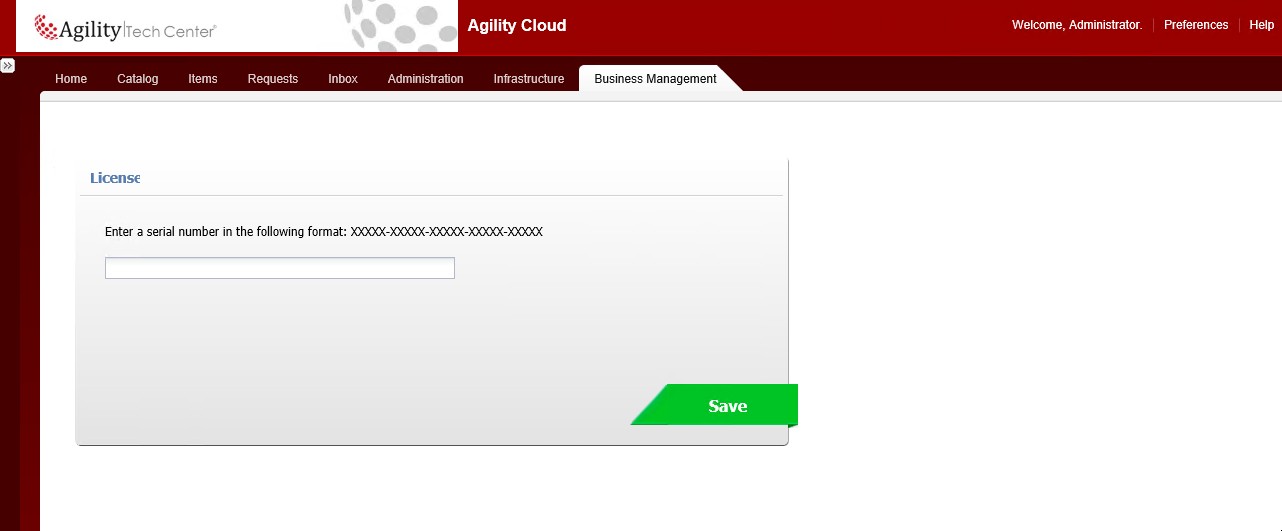Switch to the Infrastructure tab
This screenshot has width=1282, height=531.
pyautogui.click(x=529, y=79)
